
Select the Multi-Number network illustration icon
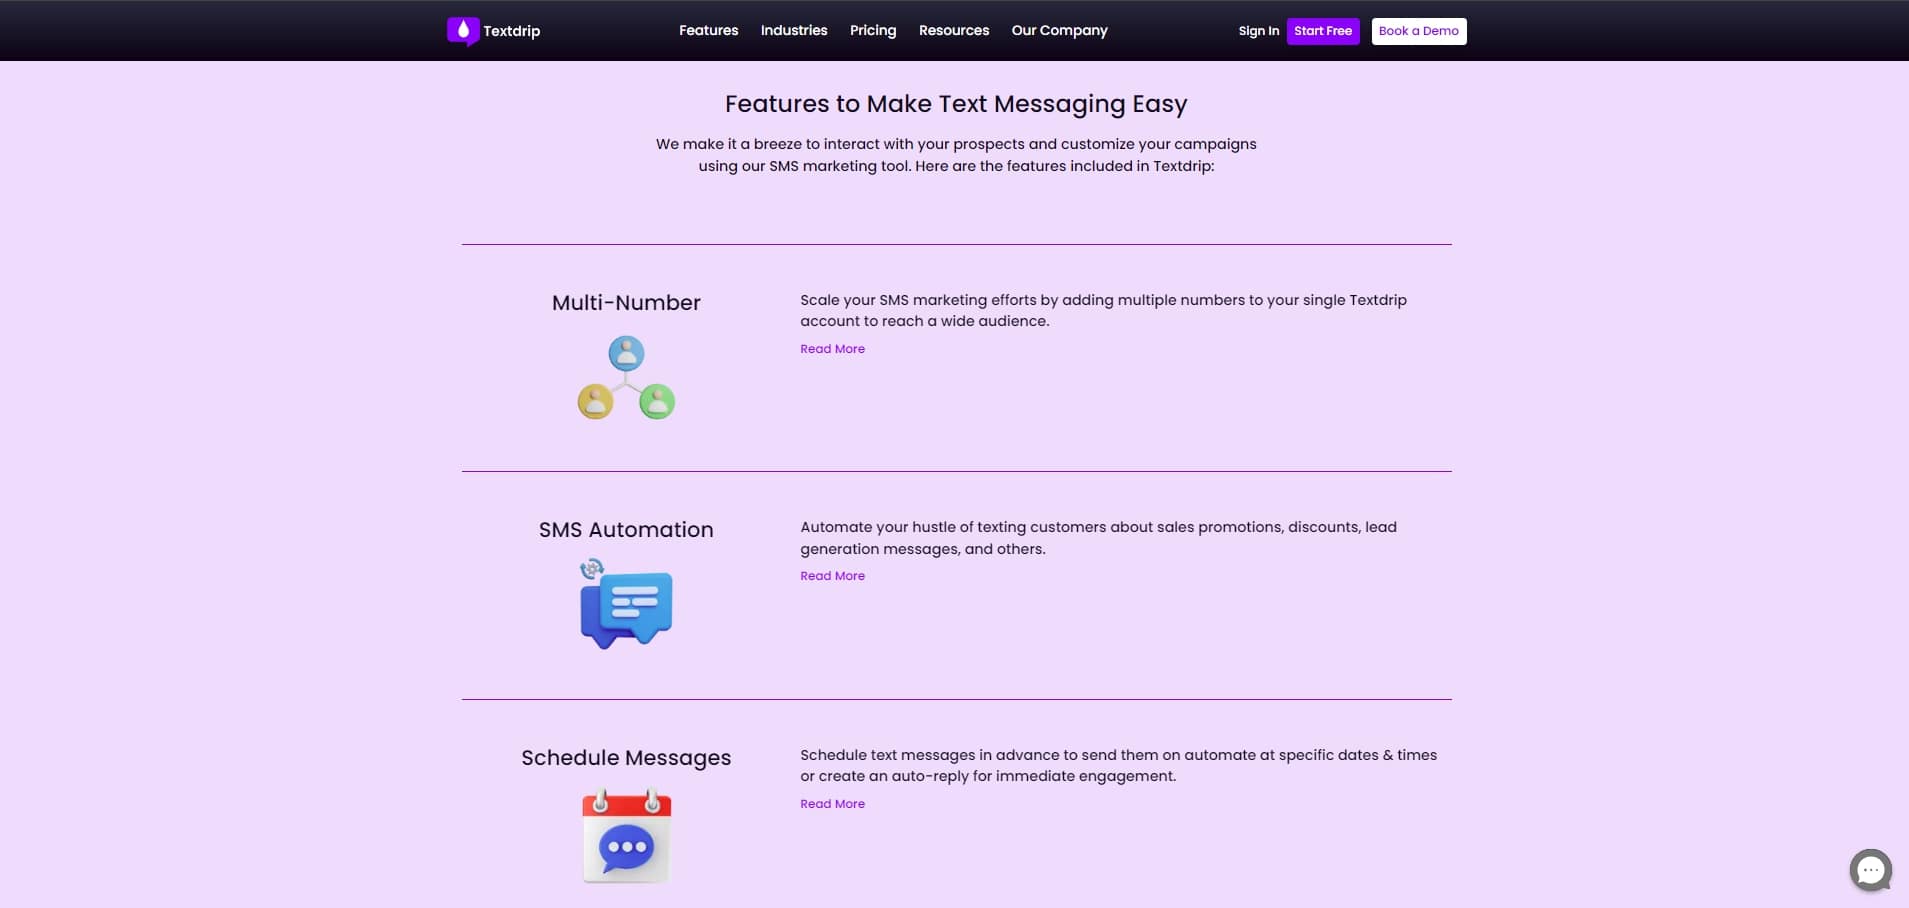(x=626, y=378)
